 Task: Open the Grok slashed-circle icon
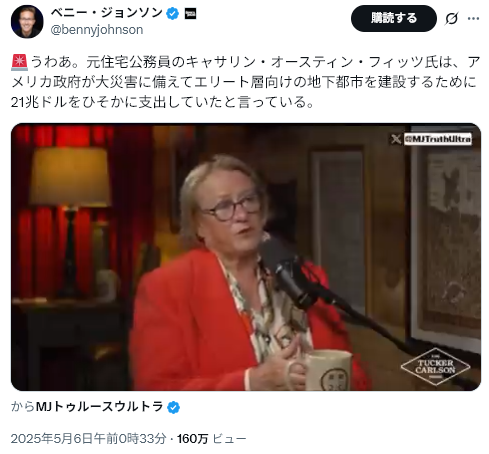pos(451,19)
